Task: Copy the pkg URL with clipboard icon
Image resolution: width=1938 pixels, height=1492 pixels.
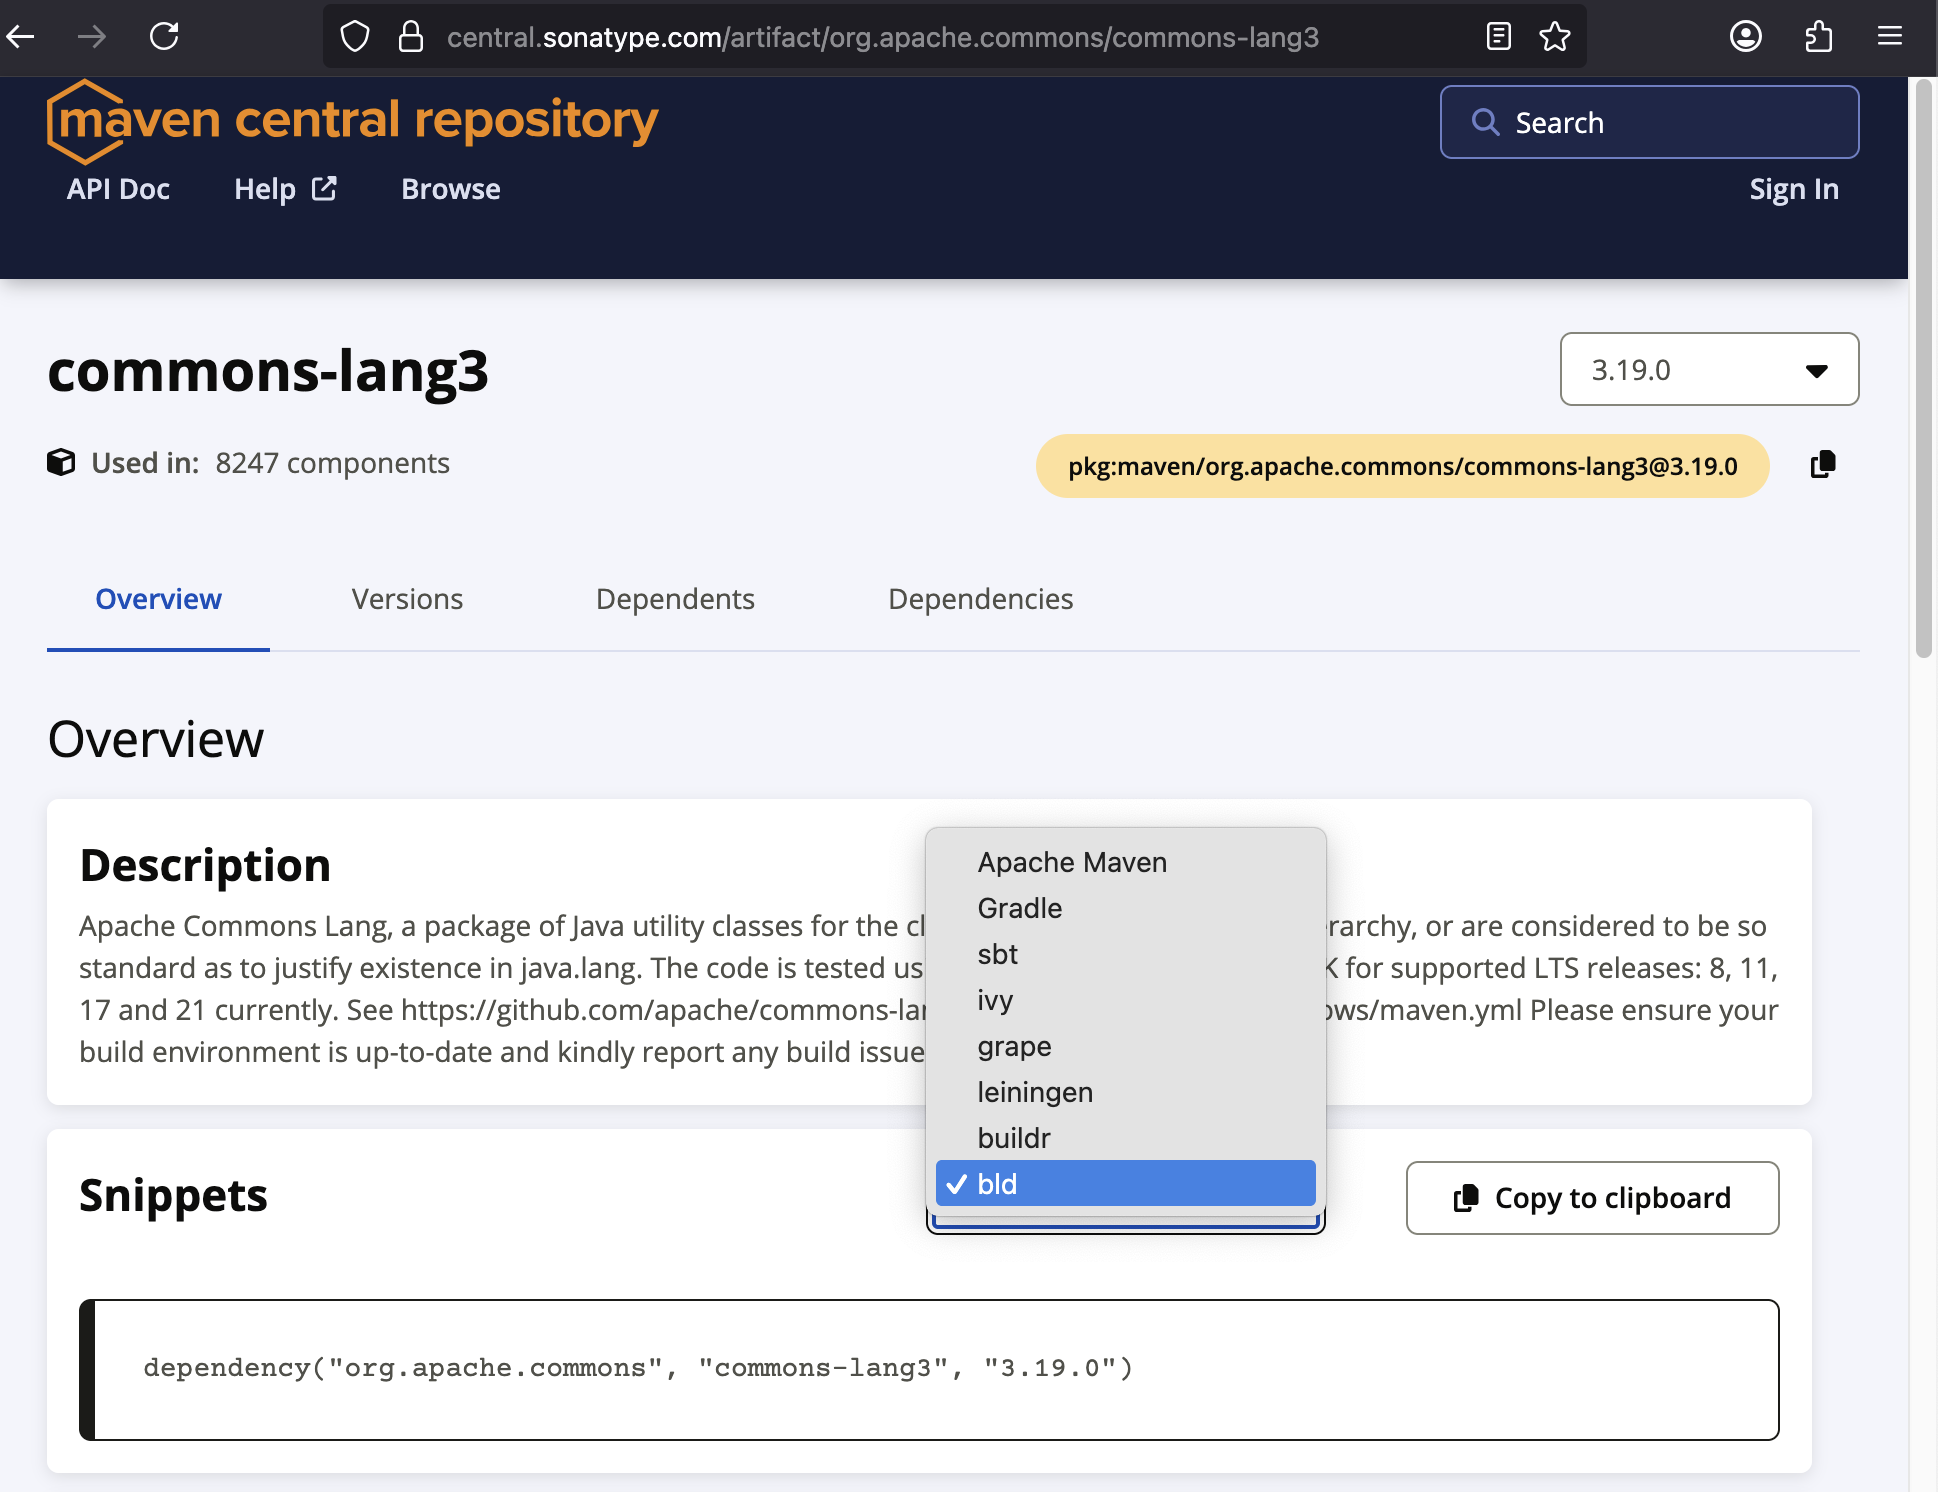Action: pyautogui.click(x=1823, y=465)
